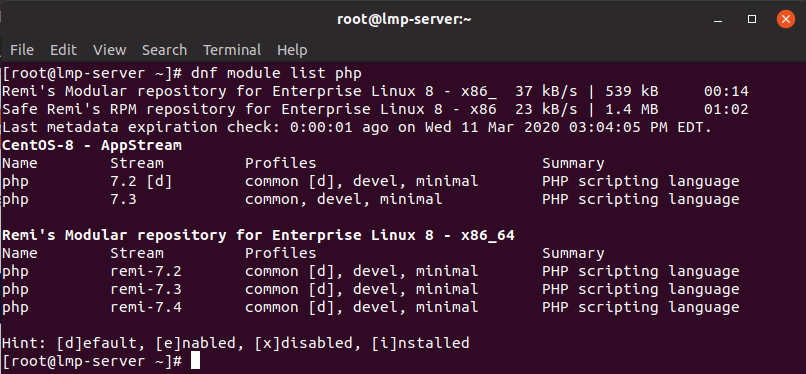Viewport: 806px width, 374px height.
Task: Click download time '00:14'
Action: tap(726, 91)
